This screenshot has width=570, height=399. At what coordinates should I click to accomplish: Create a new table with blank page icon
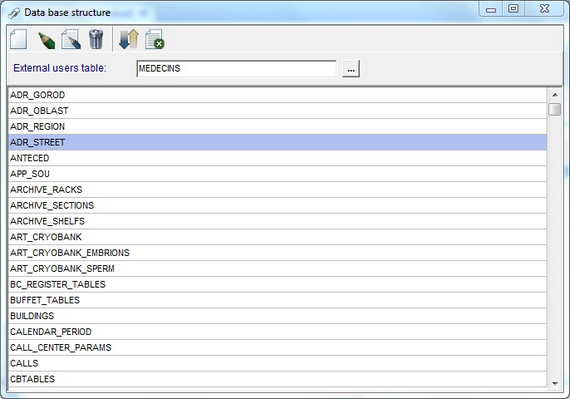tap(19, 39)
